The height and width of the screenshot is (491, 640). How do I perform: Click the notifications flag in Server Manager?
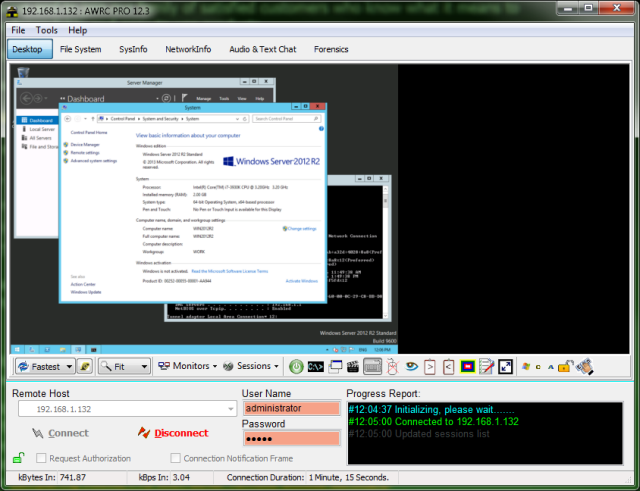[x=184, y=98]
